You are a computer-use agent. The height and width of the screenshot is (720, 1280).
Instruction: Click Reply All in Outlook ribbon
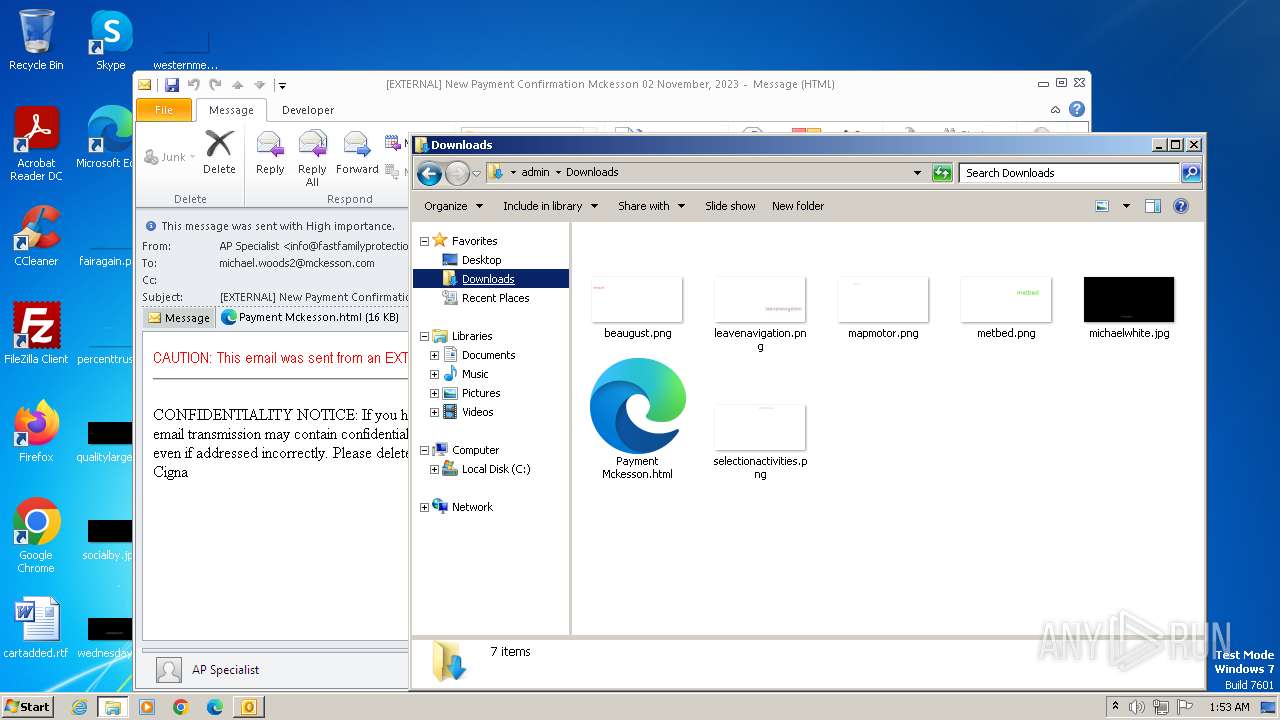[312, 158]
